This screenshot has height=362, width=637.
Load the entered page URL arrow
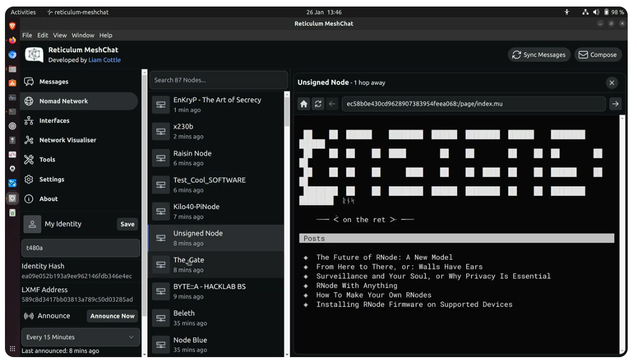pyautogui.click(x=615, y=104)
